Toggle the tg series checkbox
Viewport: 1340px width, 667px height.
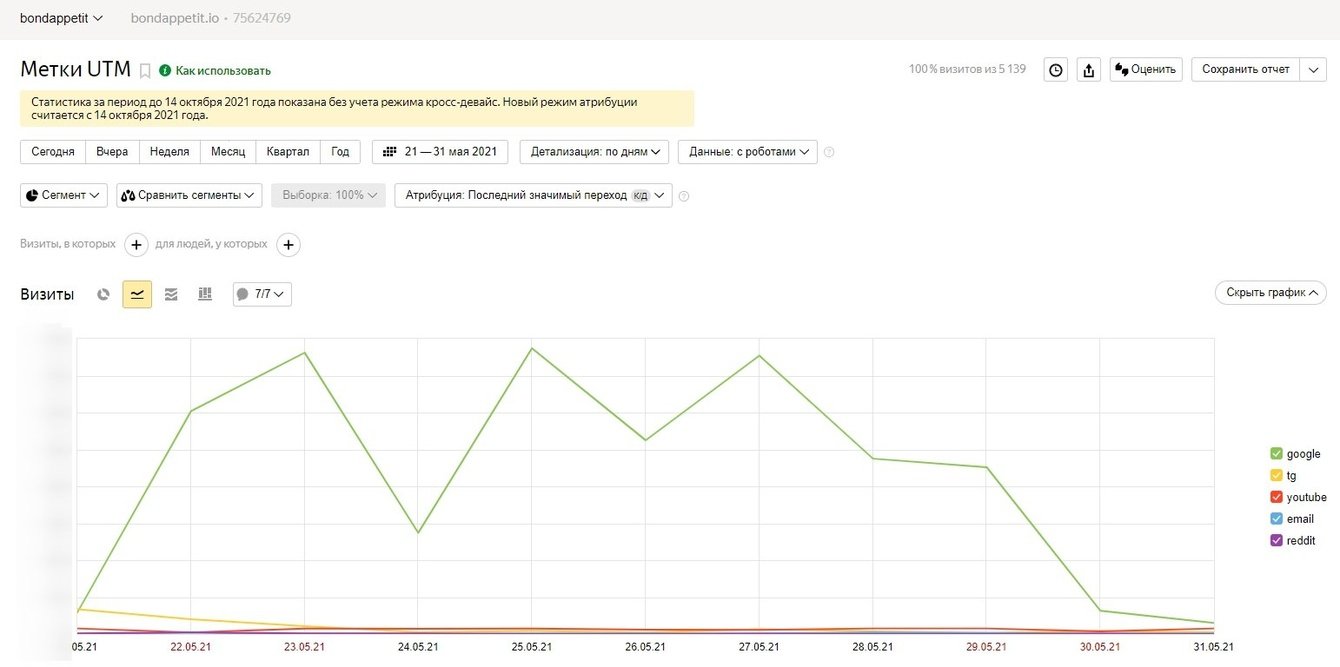pyautogui.click(x=1276, y=476)
